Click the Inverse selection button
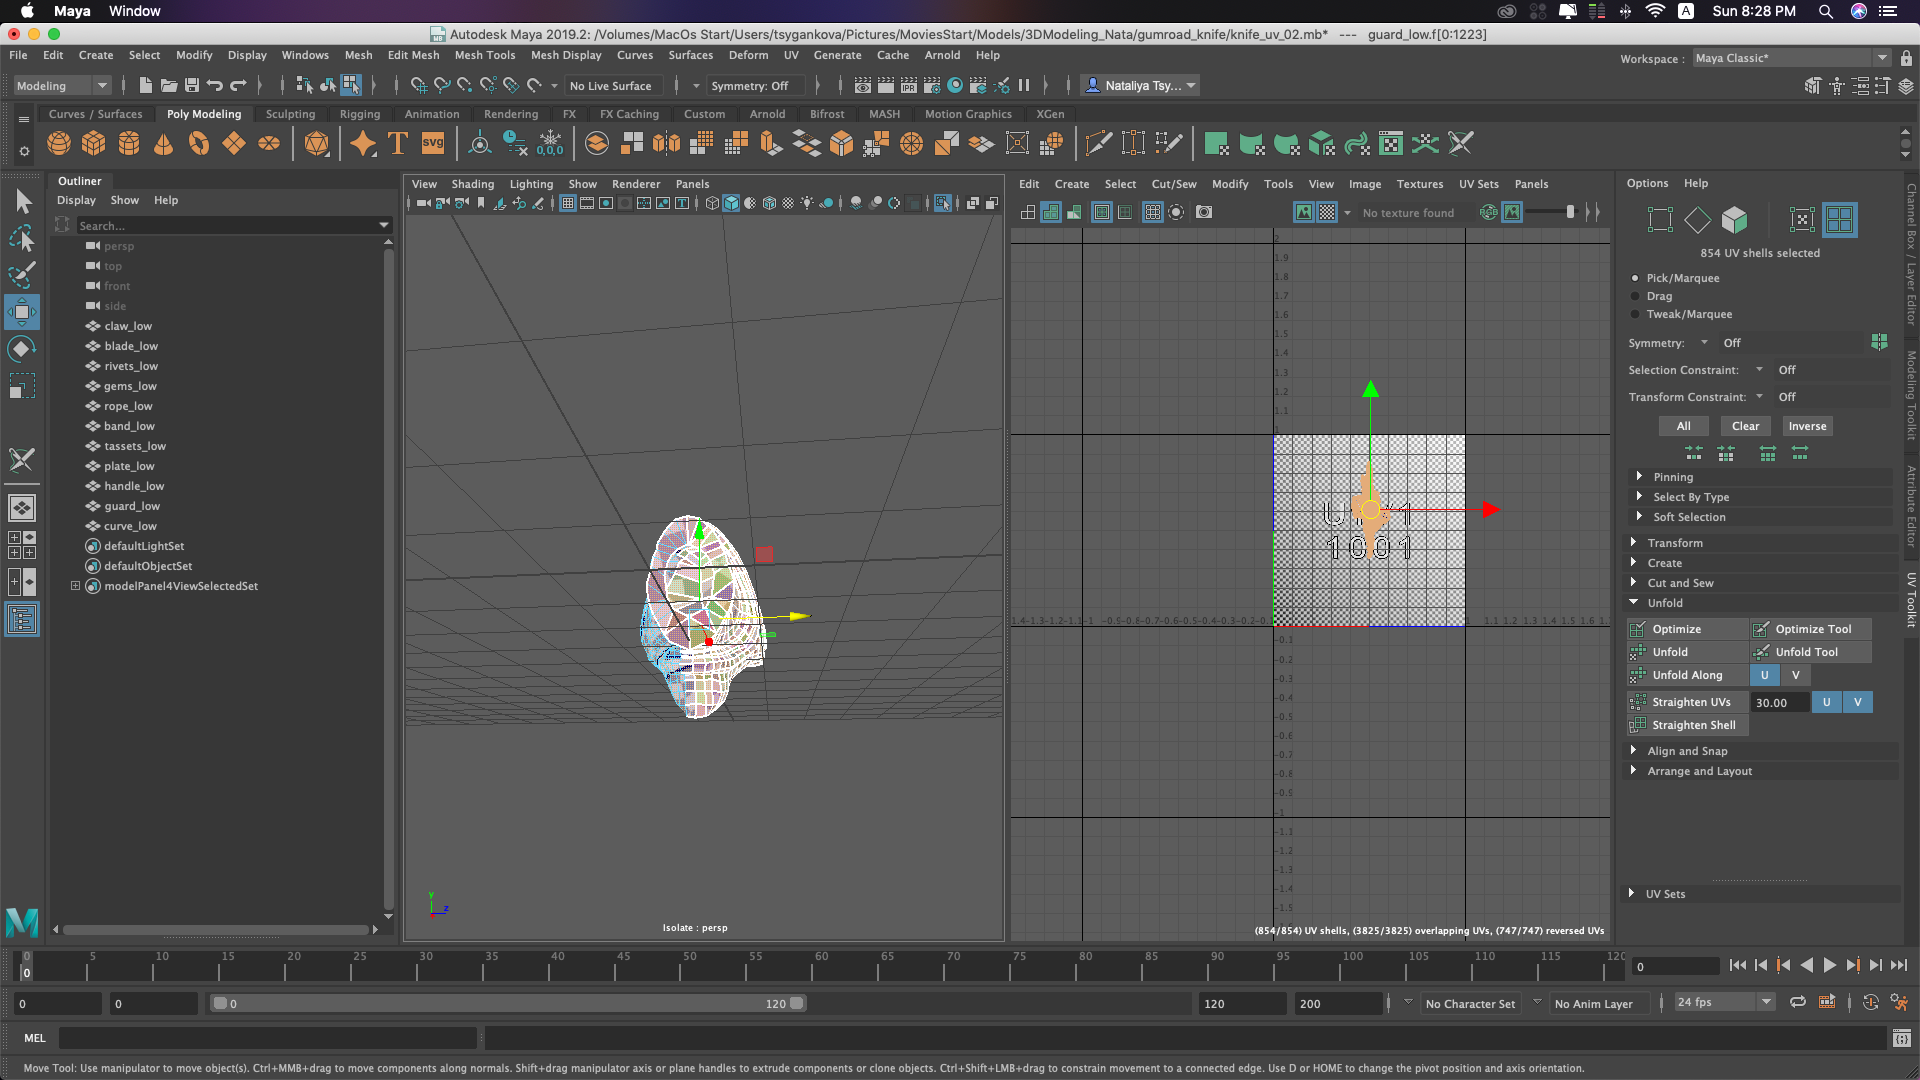This screenshot has width=1920, height=1080. (1806, 426)
